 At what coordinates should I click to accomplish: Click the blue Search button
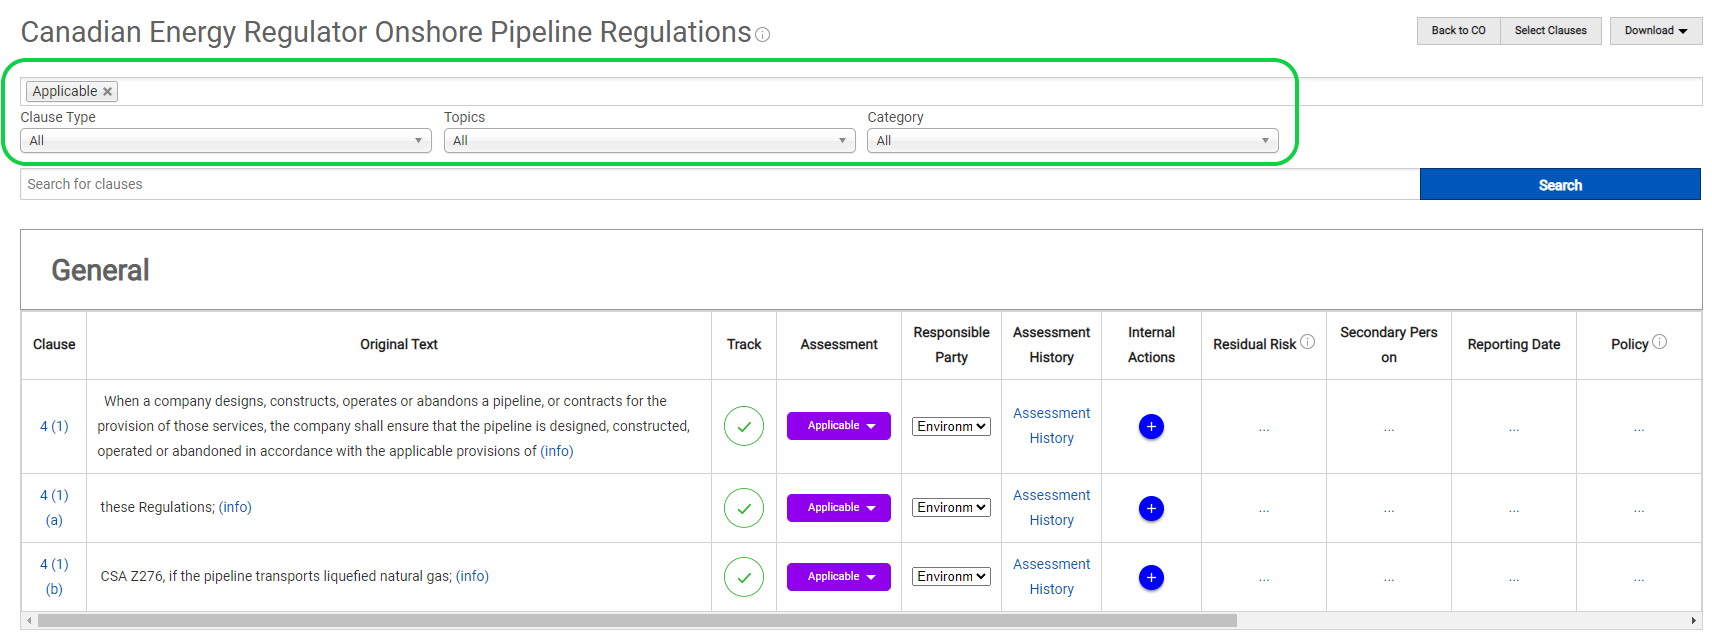(1560, 185)
